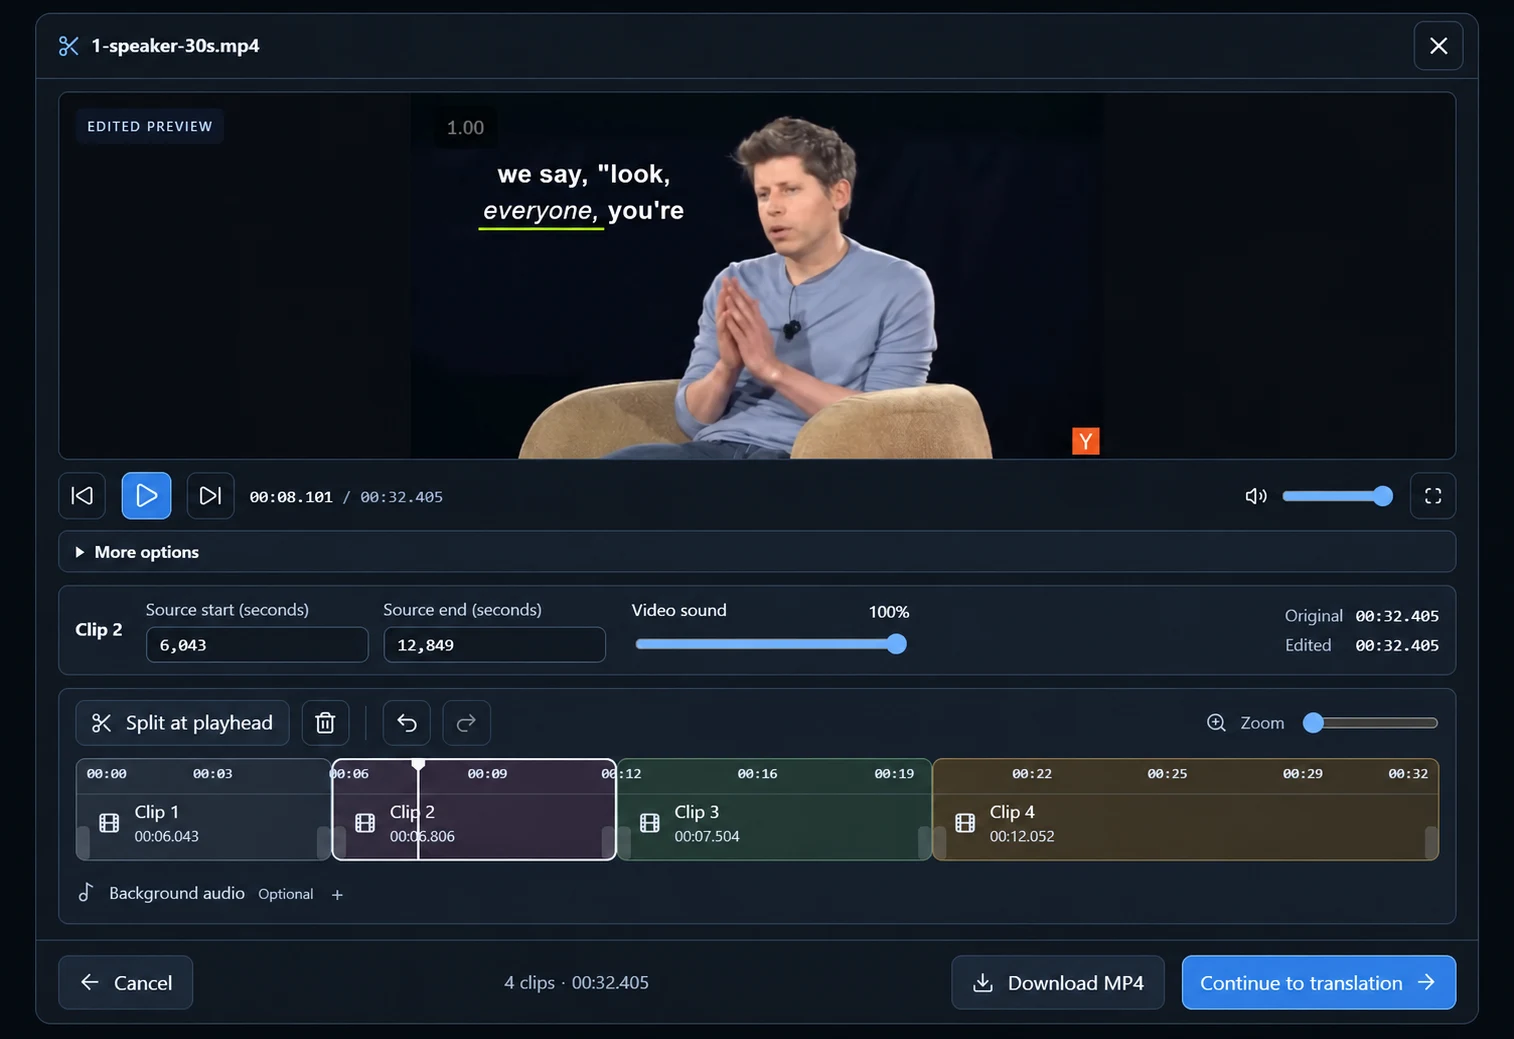This screenshot has height=1039, width=1514.
Task: Continue to translation step
Action: point(1318,983)
